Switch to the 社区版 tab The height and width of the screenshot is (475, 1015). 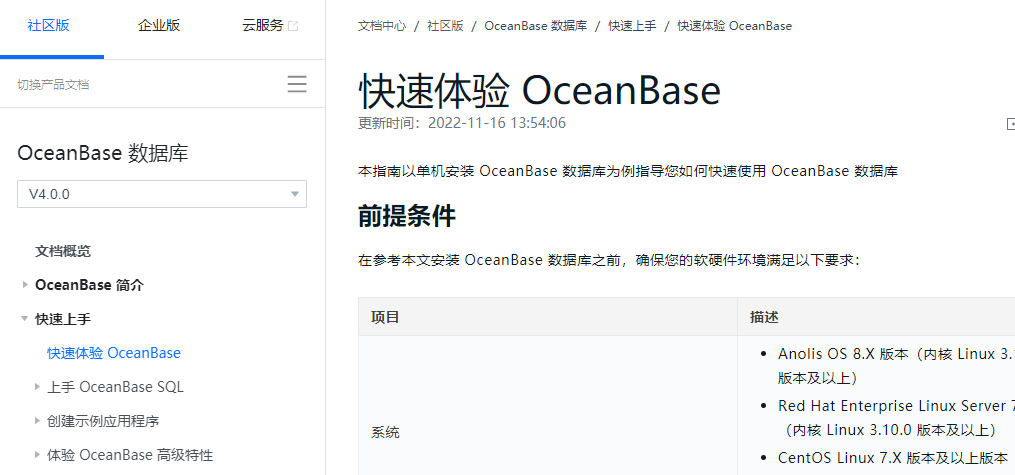[49, 26]
